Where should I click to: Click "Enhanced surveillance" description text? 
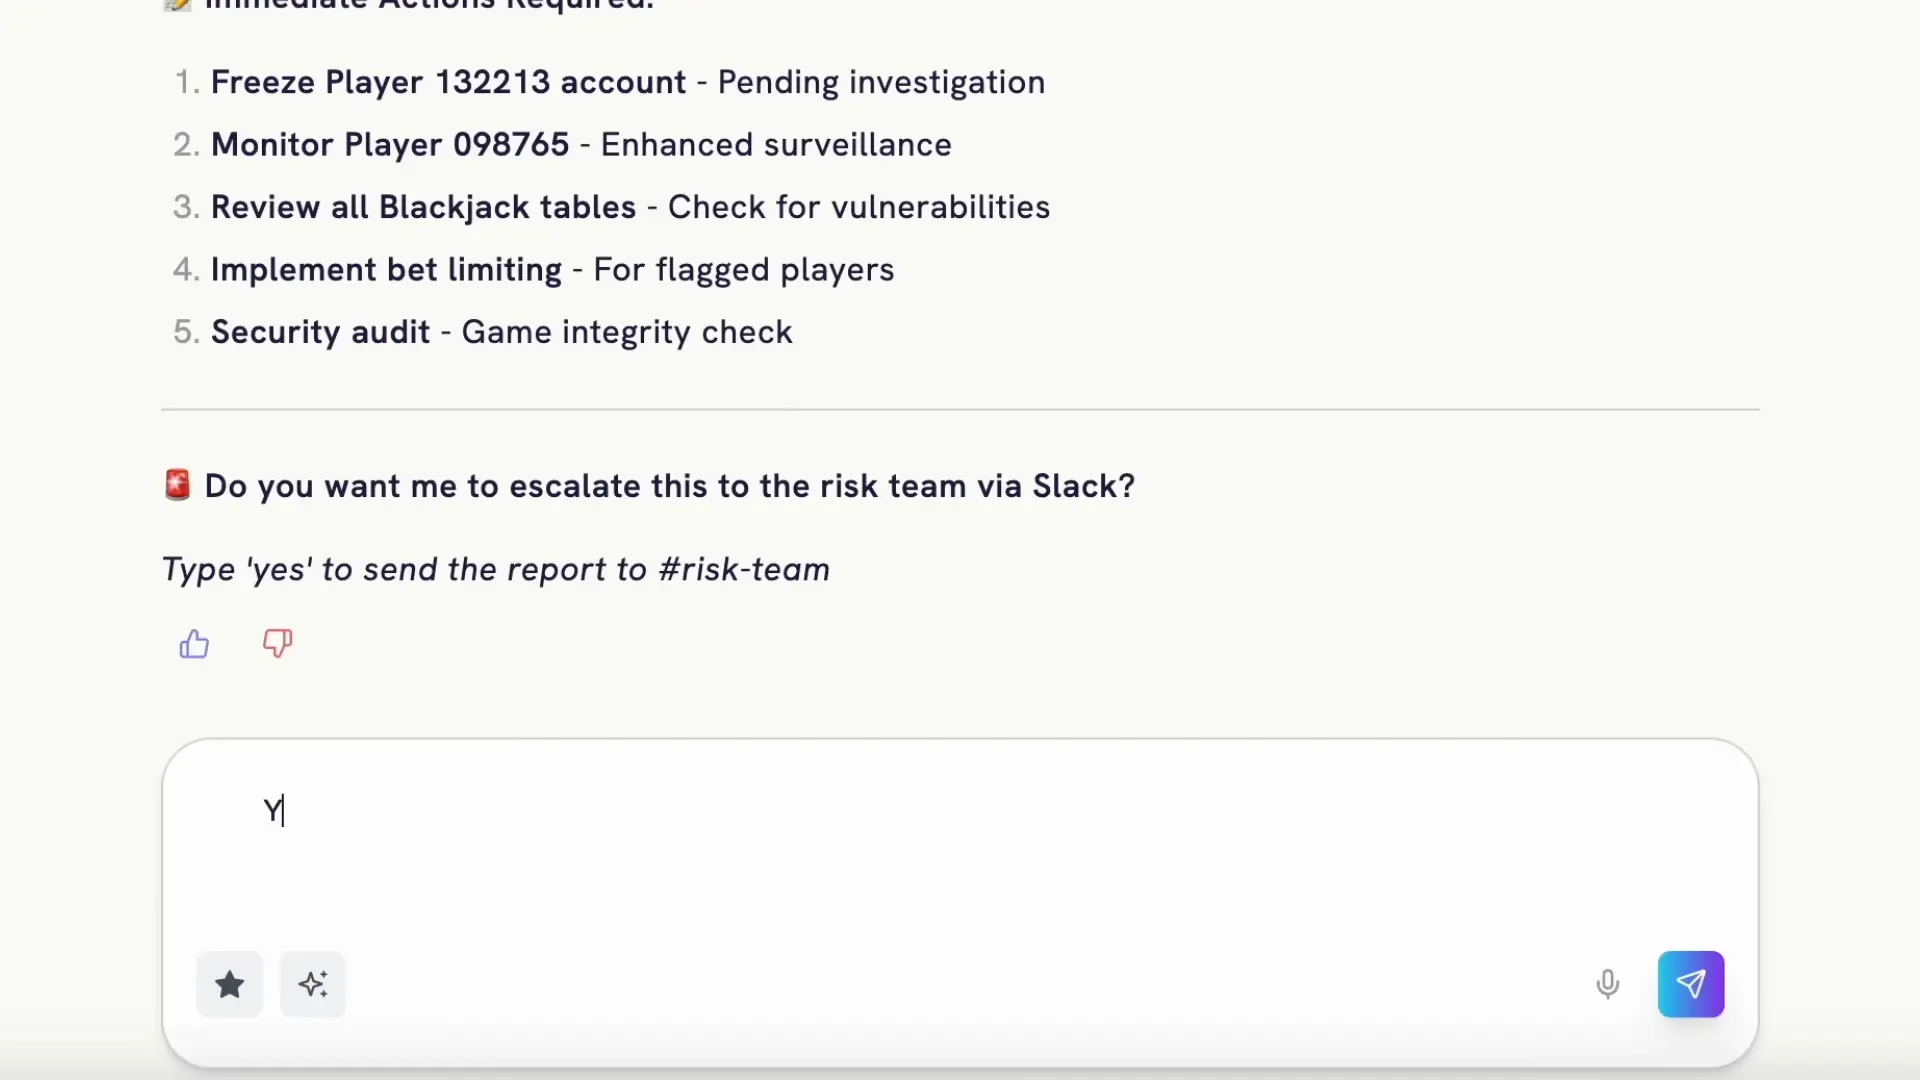(x=776, y=145)
